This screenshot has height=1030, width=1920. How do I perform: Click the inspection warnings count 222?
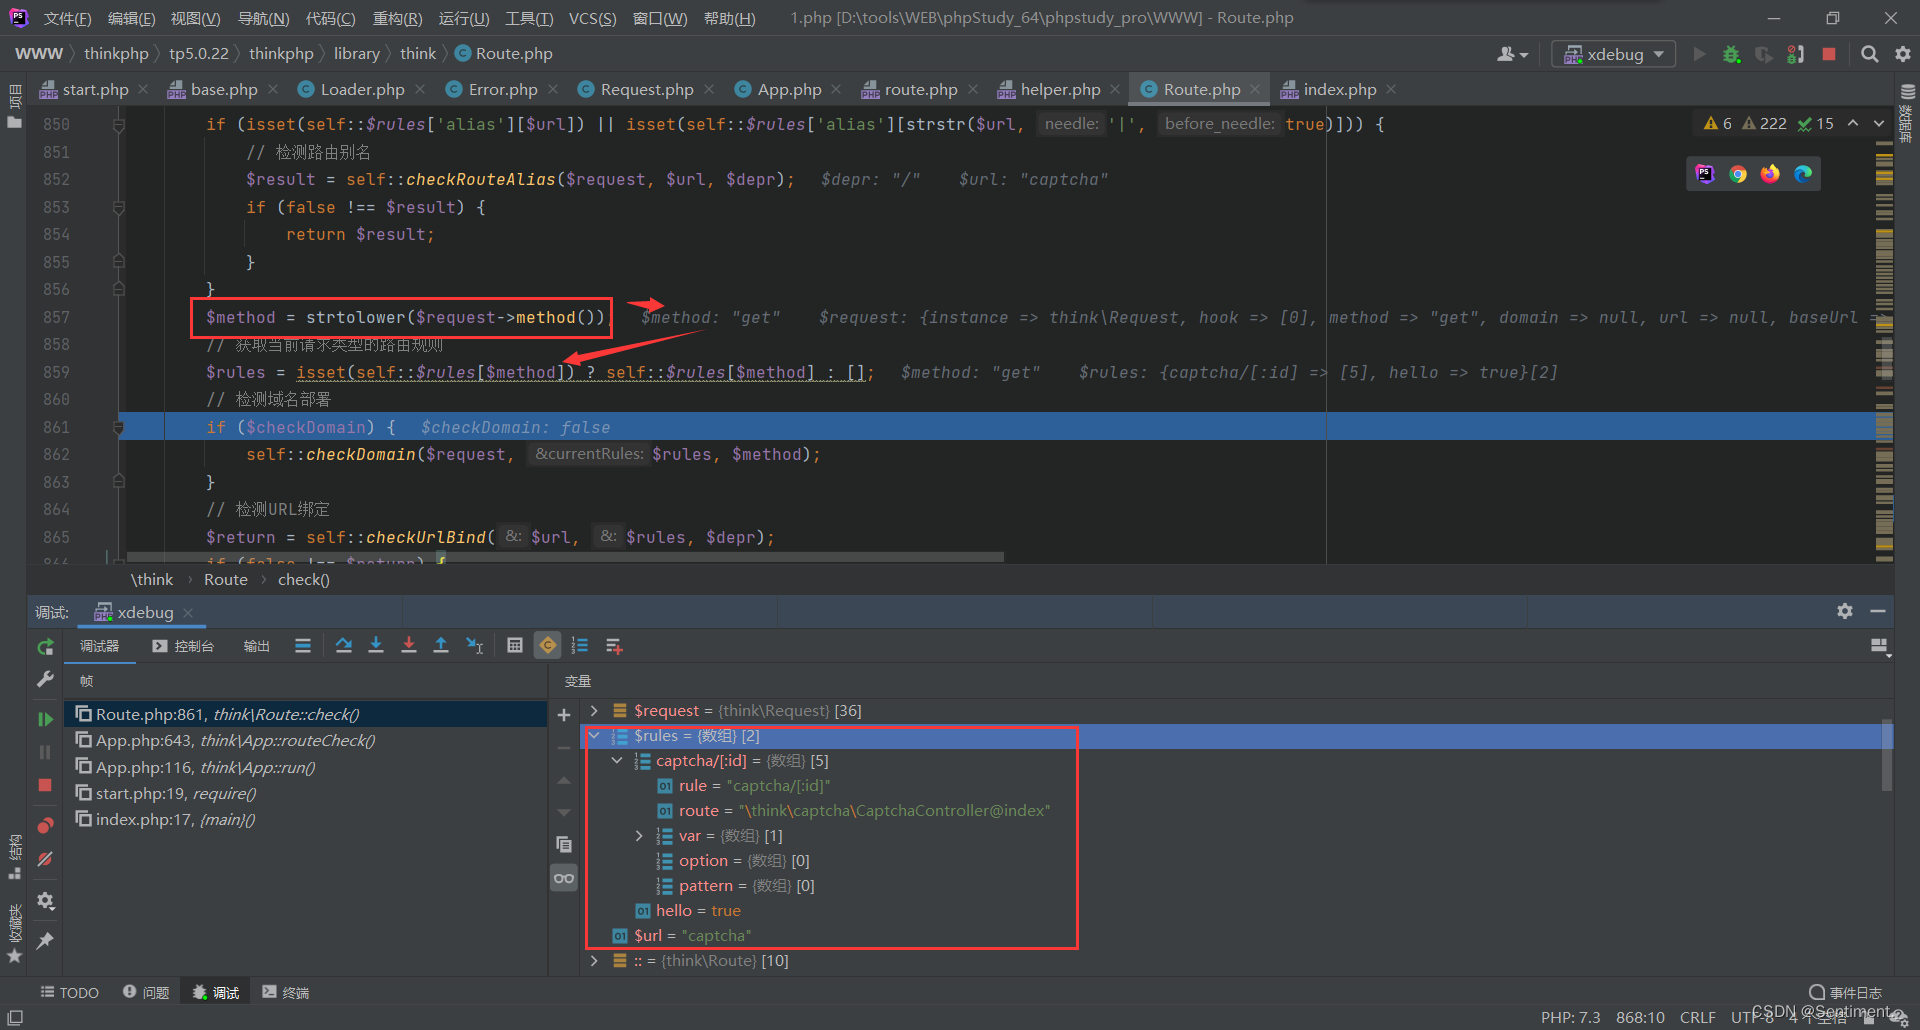click(1764, 123)
